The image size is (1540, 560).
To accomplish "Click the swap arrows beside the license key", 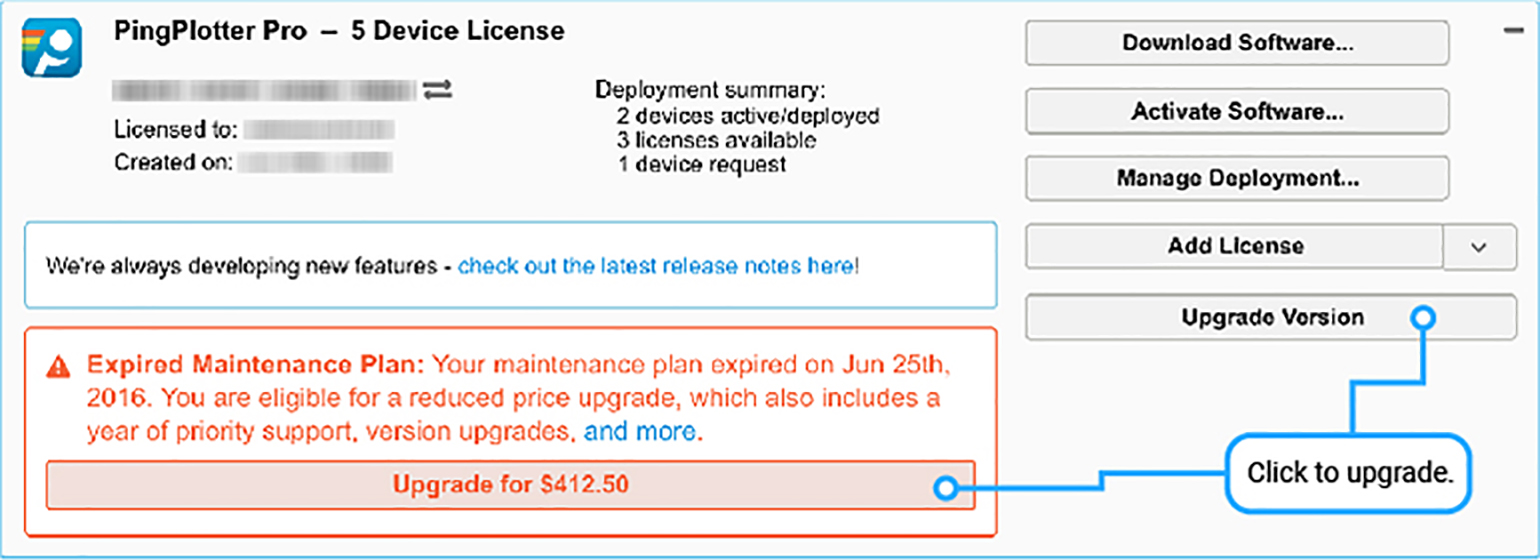I will click(437, 90).
